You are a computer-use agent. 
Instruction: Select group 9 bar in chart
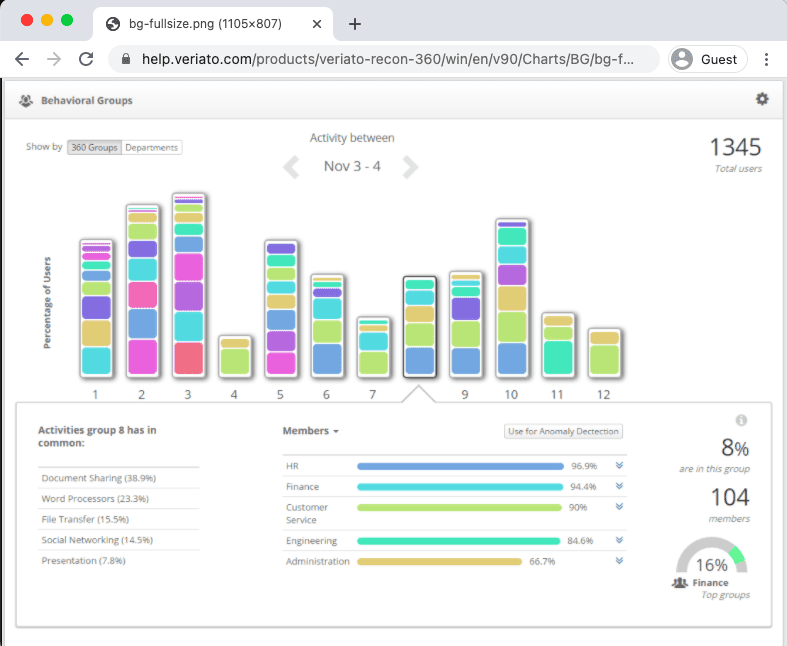(465, 324)
